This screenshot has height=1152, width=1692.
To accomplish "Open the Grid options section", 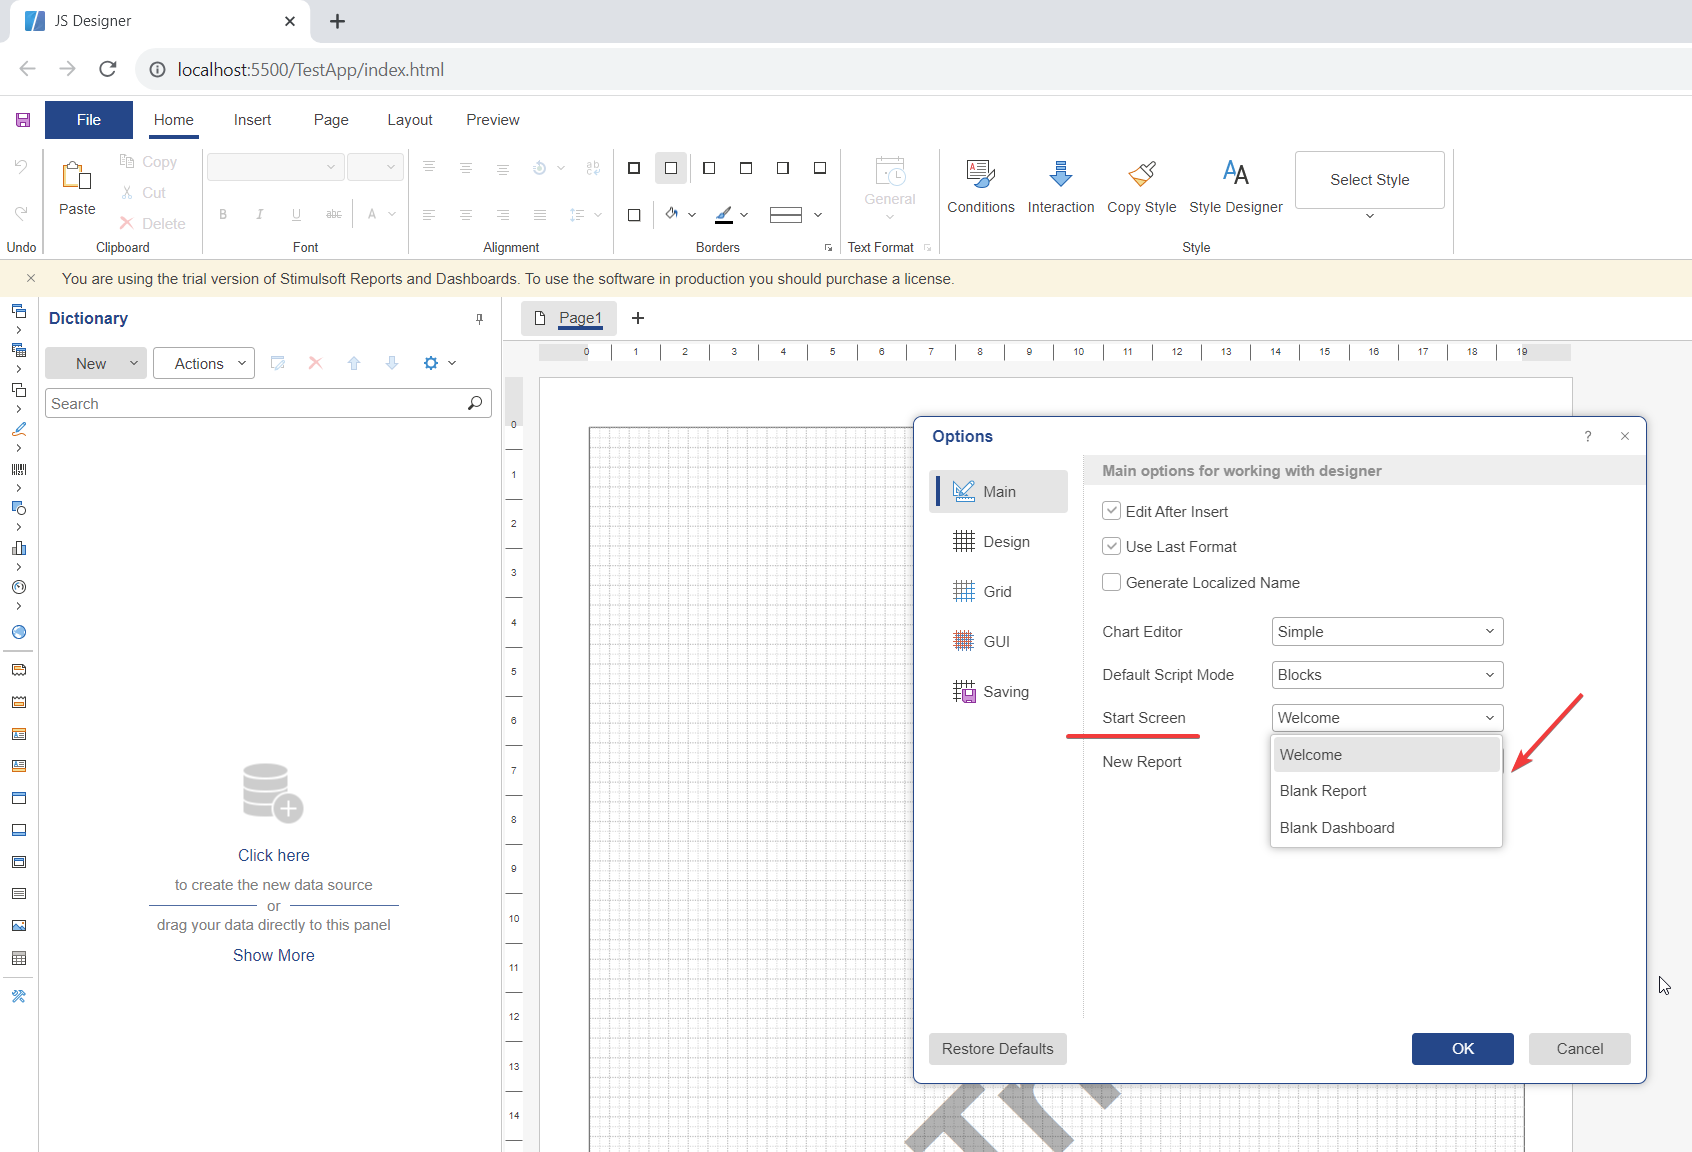I will [999, 592].
